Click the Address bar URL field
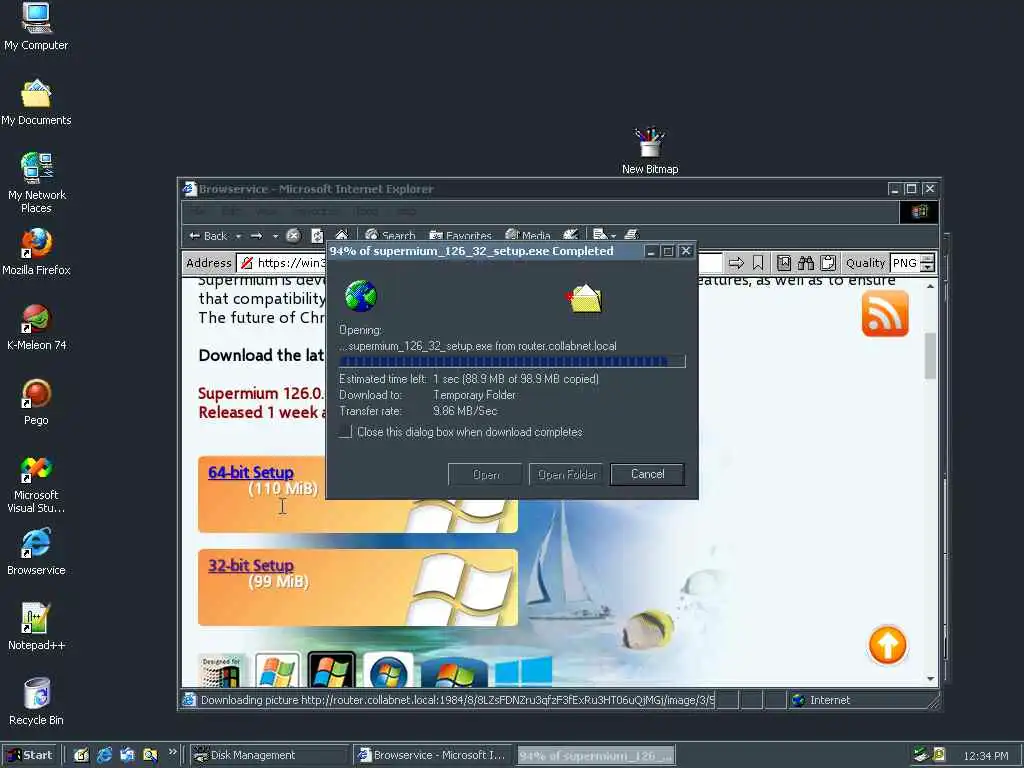 (x=281, y=263)
